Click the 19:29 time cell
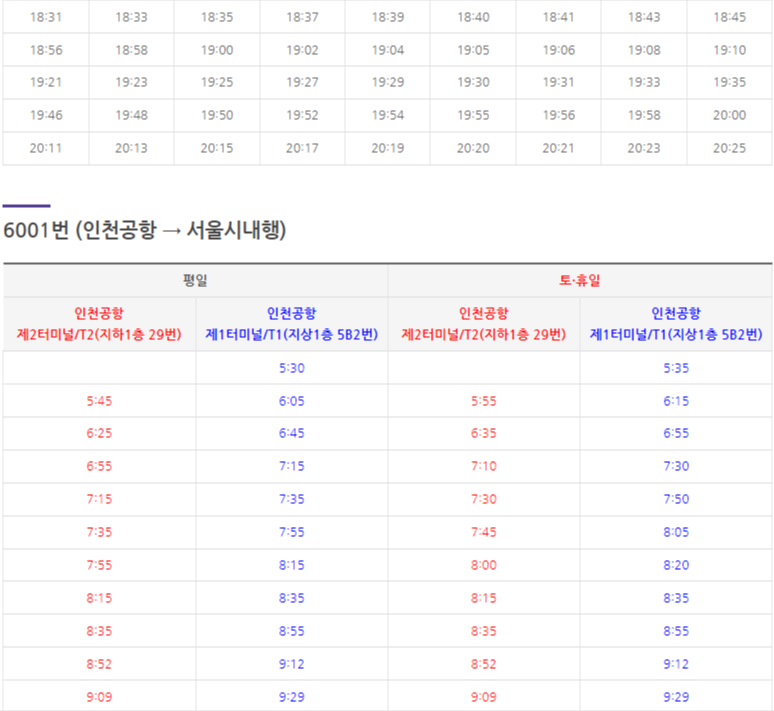 (387, 82)
